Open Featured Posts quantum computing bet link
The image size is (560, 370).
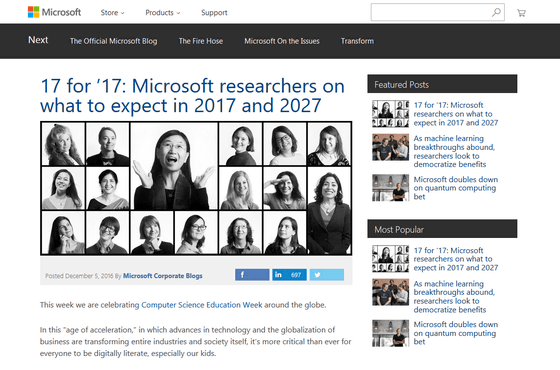(456, 188)
